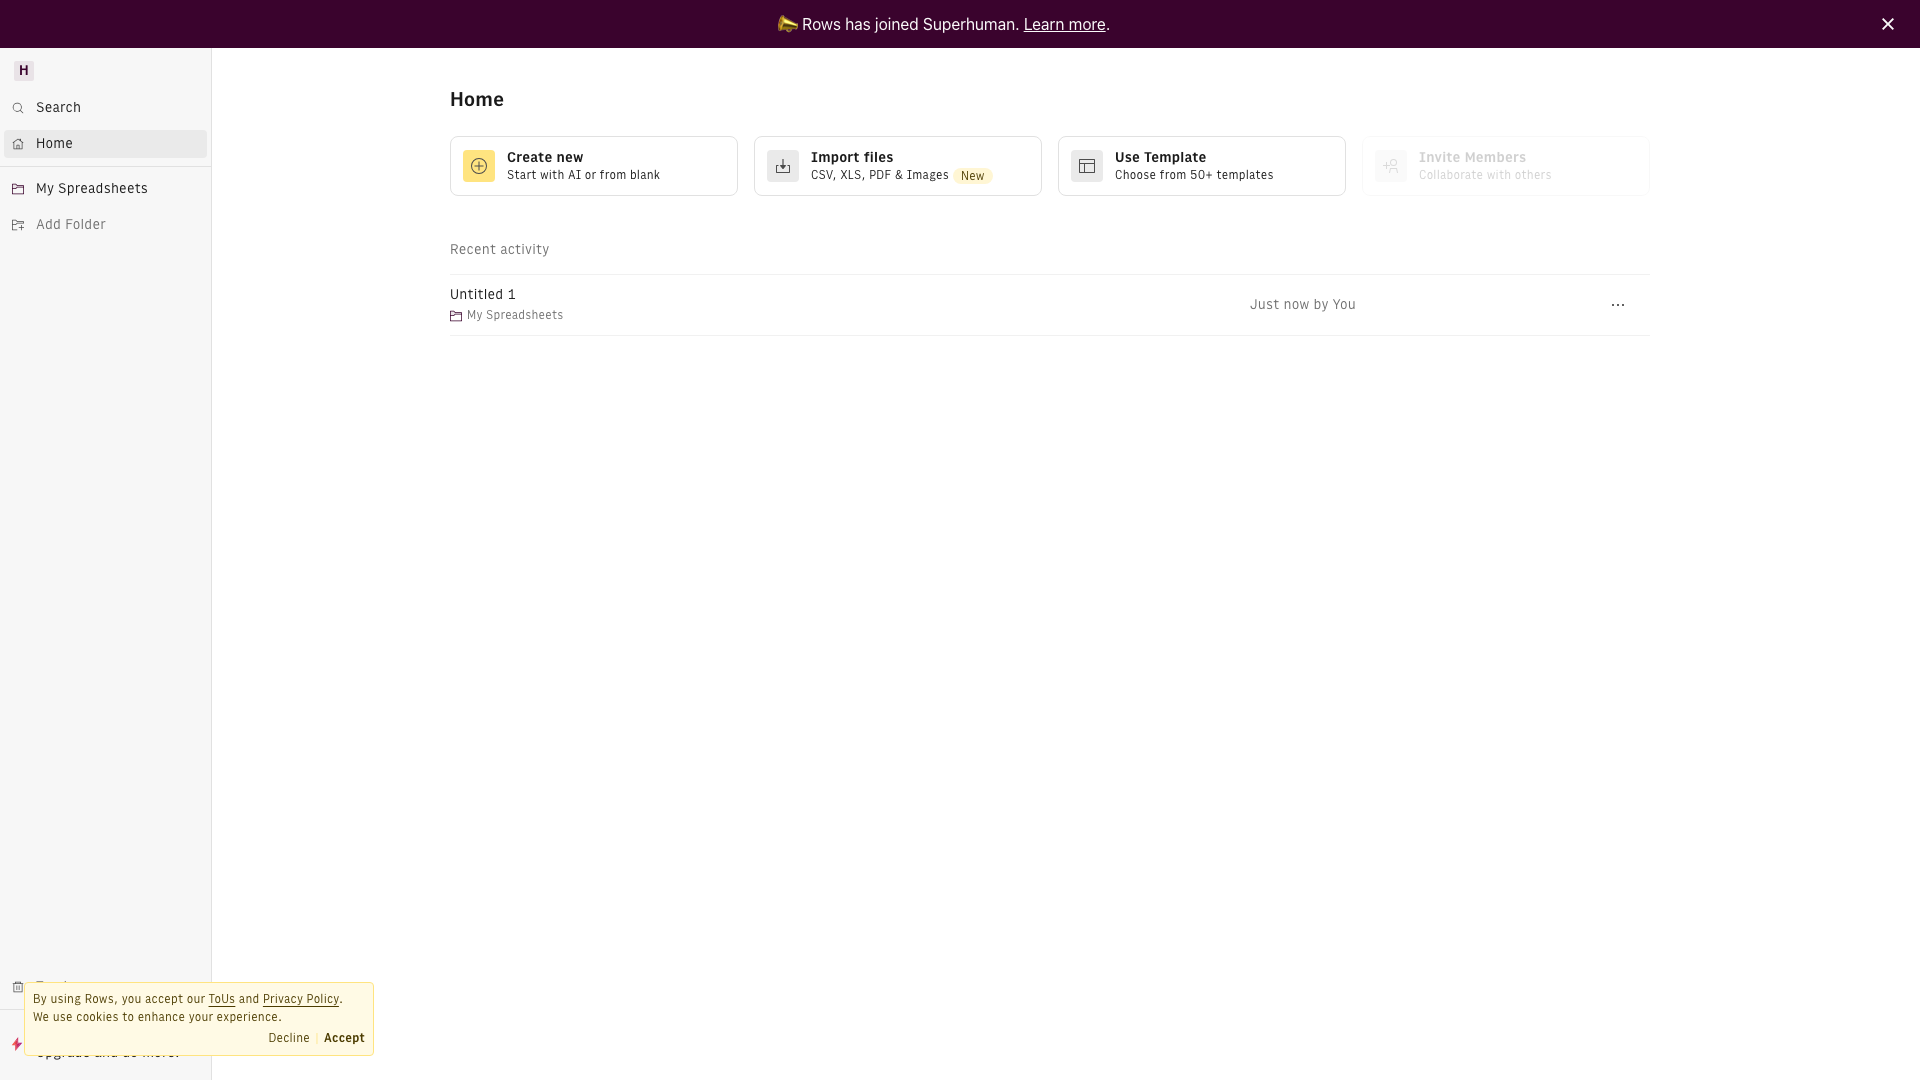Select the Use Template grid icon
Image resolution: width=1920 pixels, height=1080 pixels.
(x=1087, y=166)
